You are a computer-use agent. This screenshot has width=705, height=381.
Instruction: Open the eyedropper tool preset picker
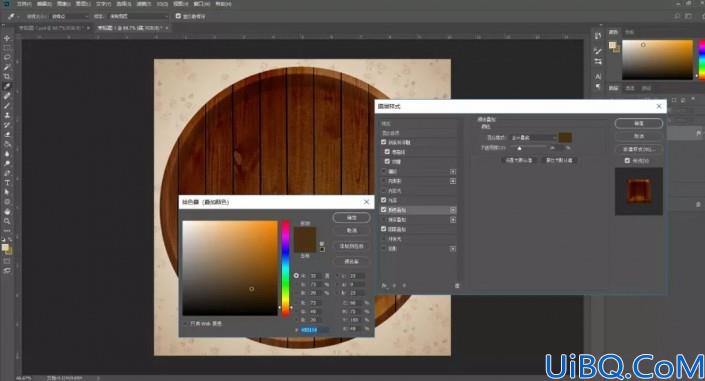pyautogui.click(x=13, y=16)
